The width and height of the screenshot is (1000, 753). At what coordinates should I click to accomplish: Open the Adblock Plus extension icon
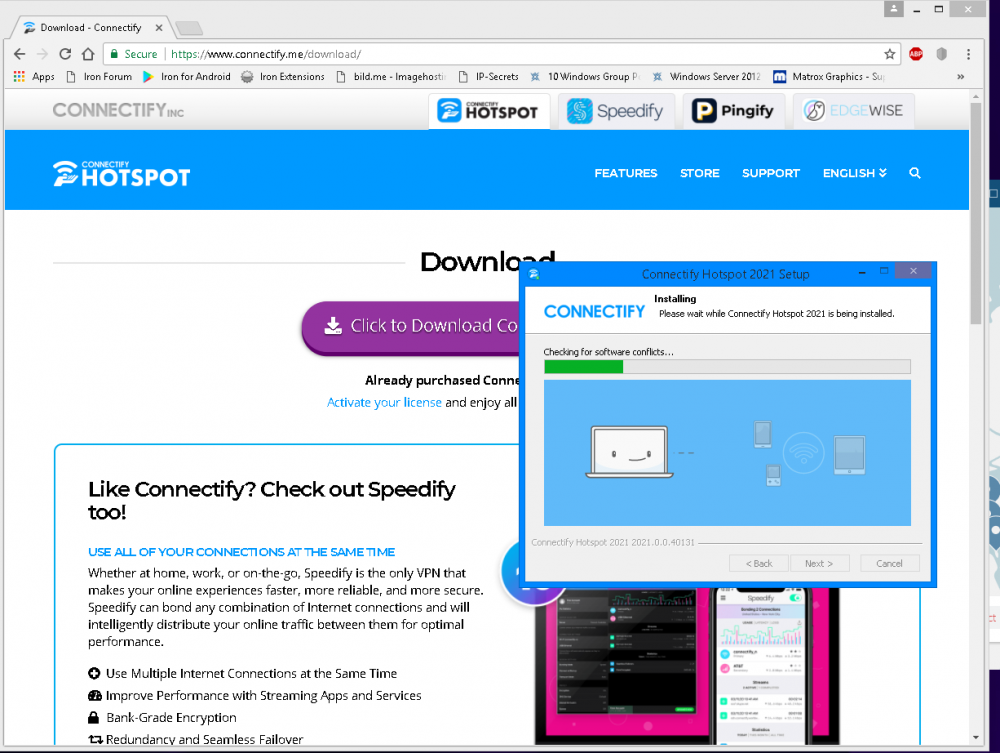(916, 54)
